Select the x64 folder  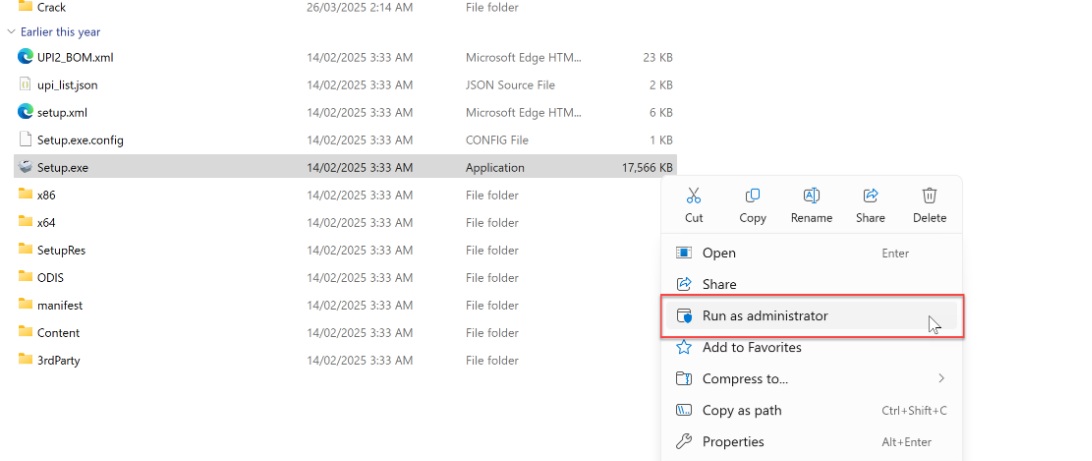46,223
